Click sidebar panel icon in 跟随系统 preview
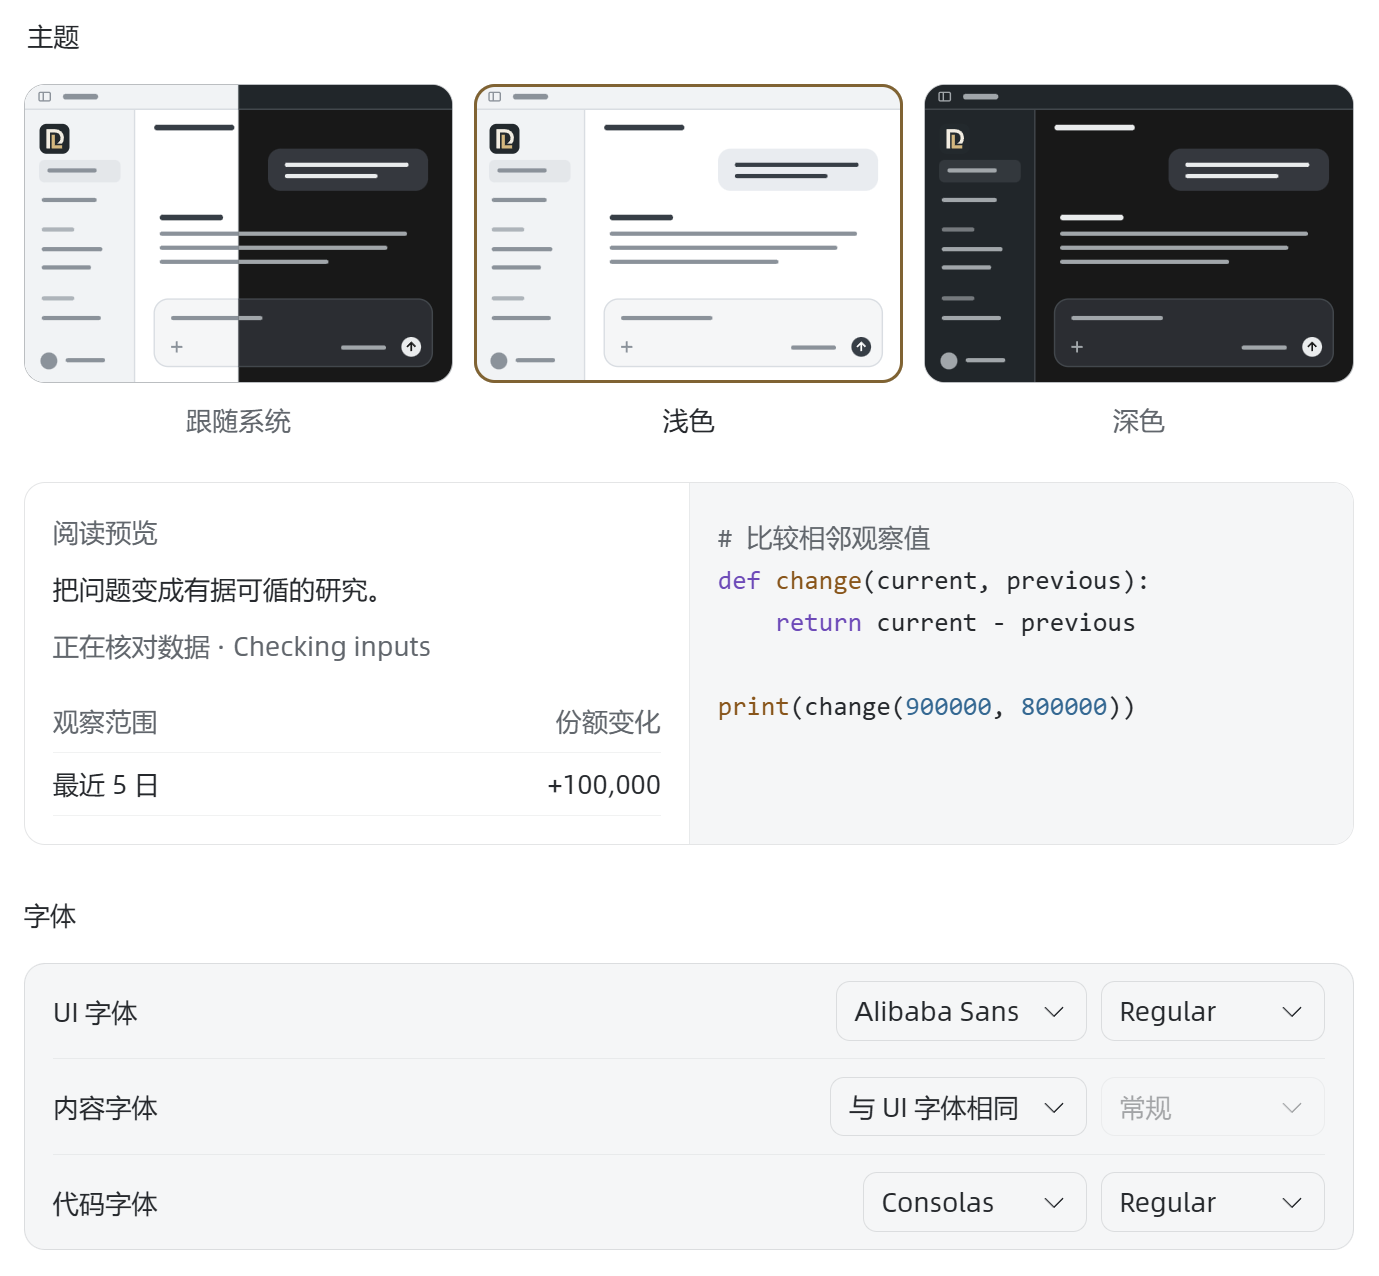 click(x=45, y=97)
